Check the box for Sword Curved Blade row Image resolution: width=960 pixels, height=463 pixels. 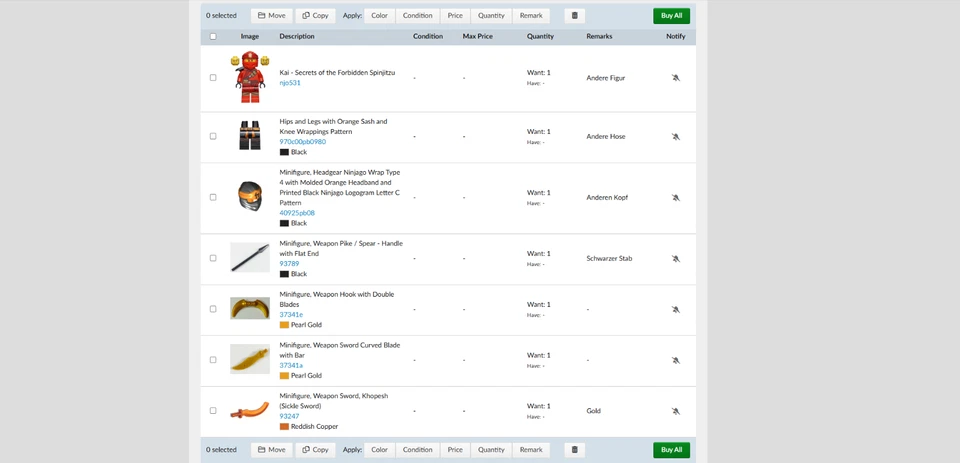click(x=213, y=359)
